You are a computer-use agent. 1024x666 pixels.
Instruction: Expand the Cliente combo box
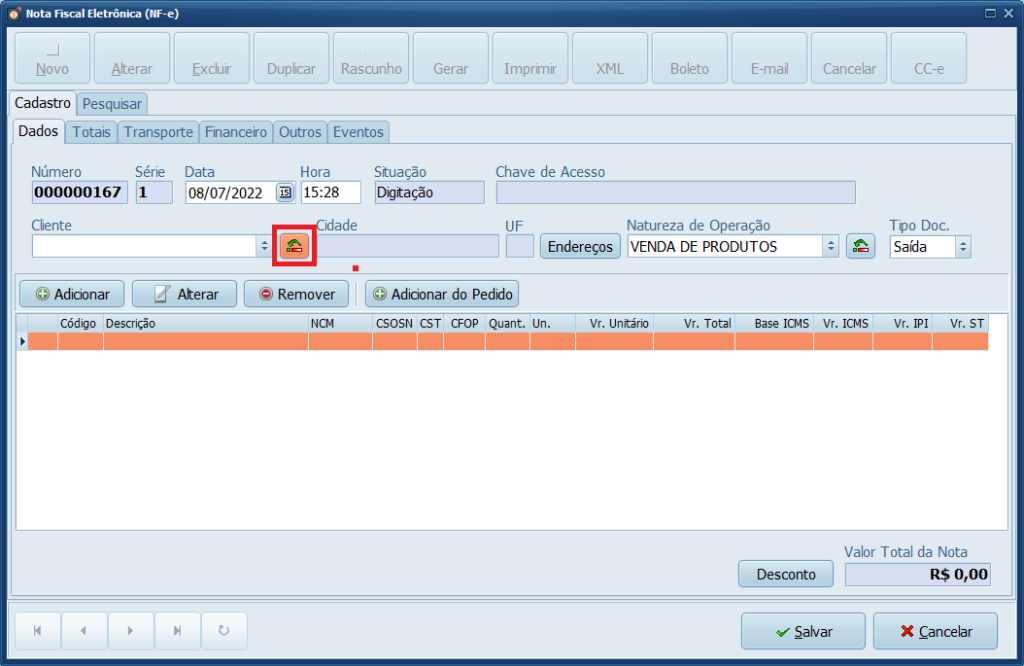coord(264,246)
